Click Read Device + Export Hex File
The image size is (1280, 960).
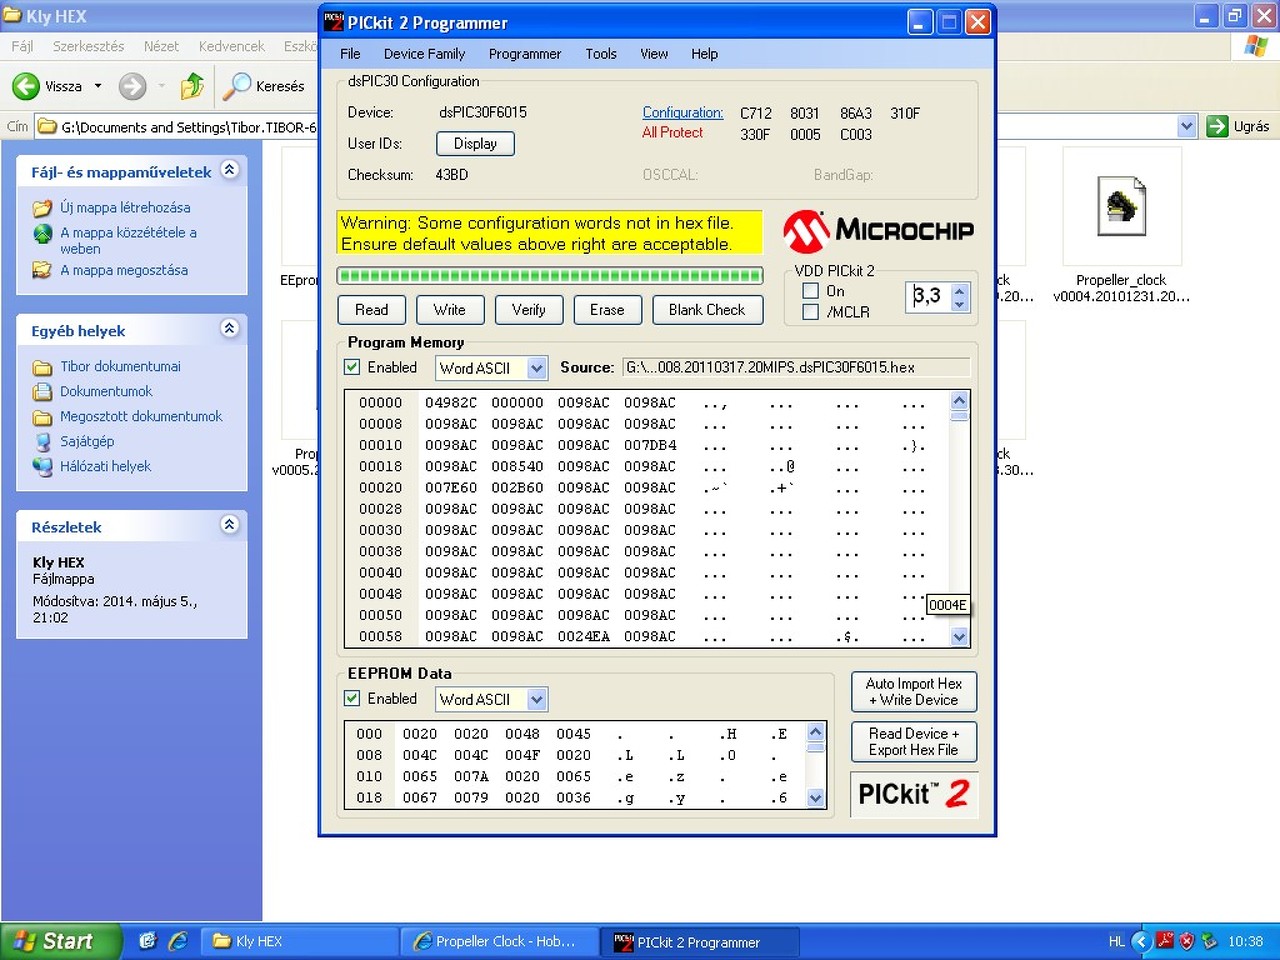pos(914,742)
